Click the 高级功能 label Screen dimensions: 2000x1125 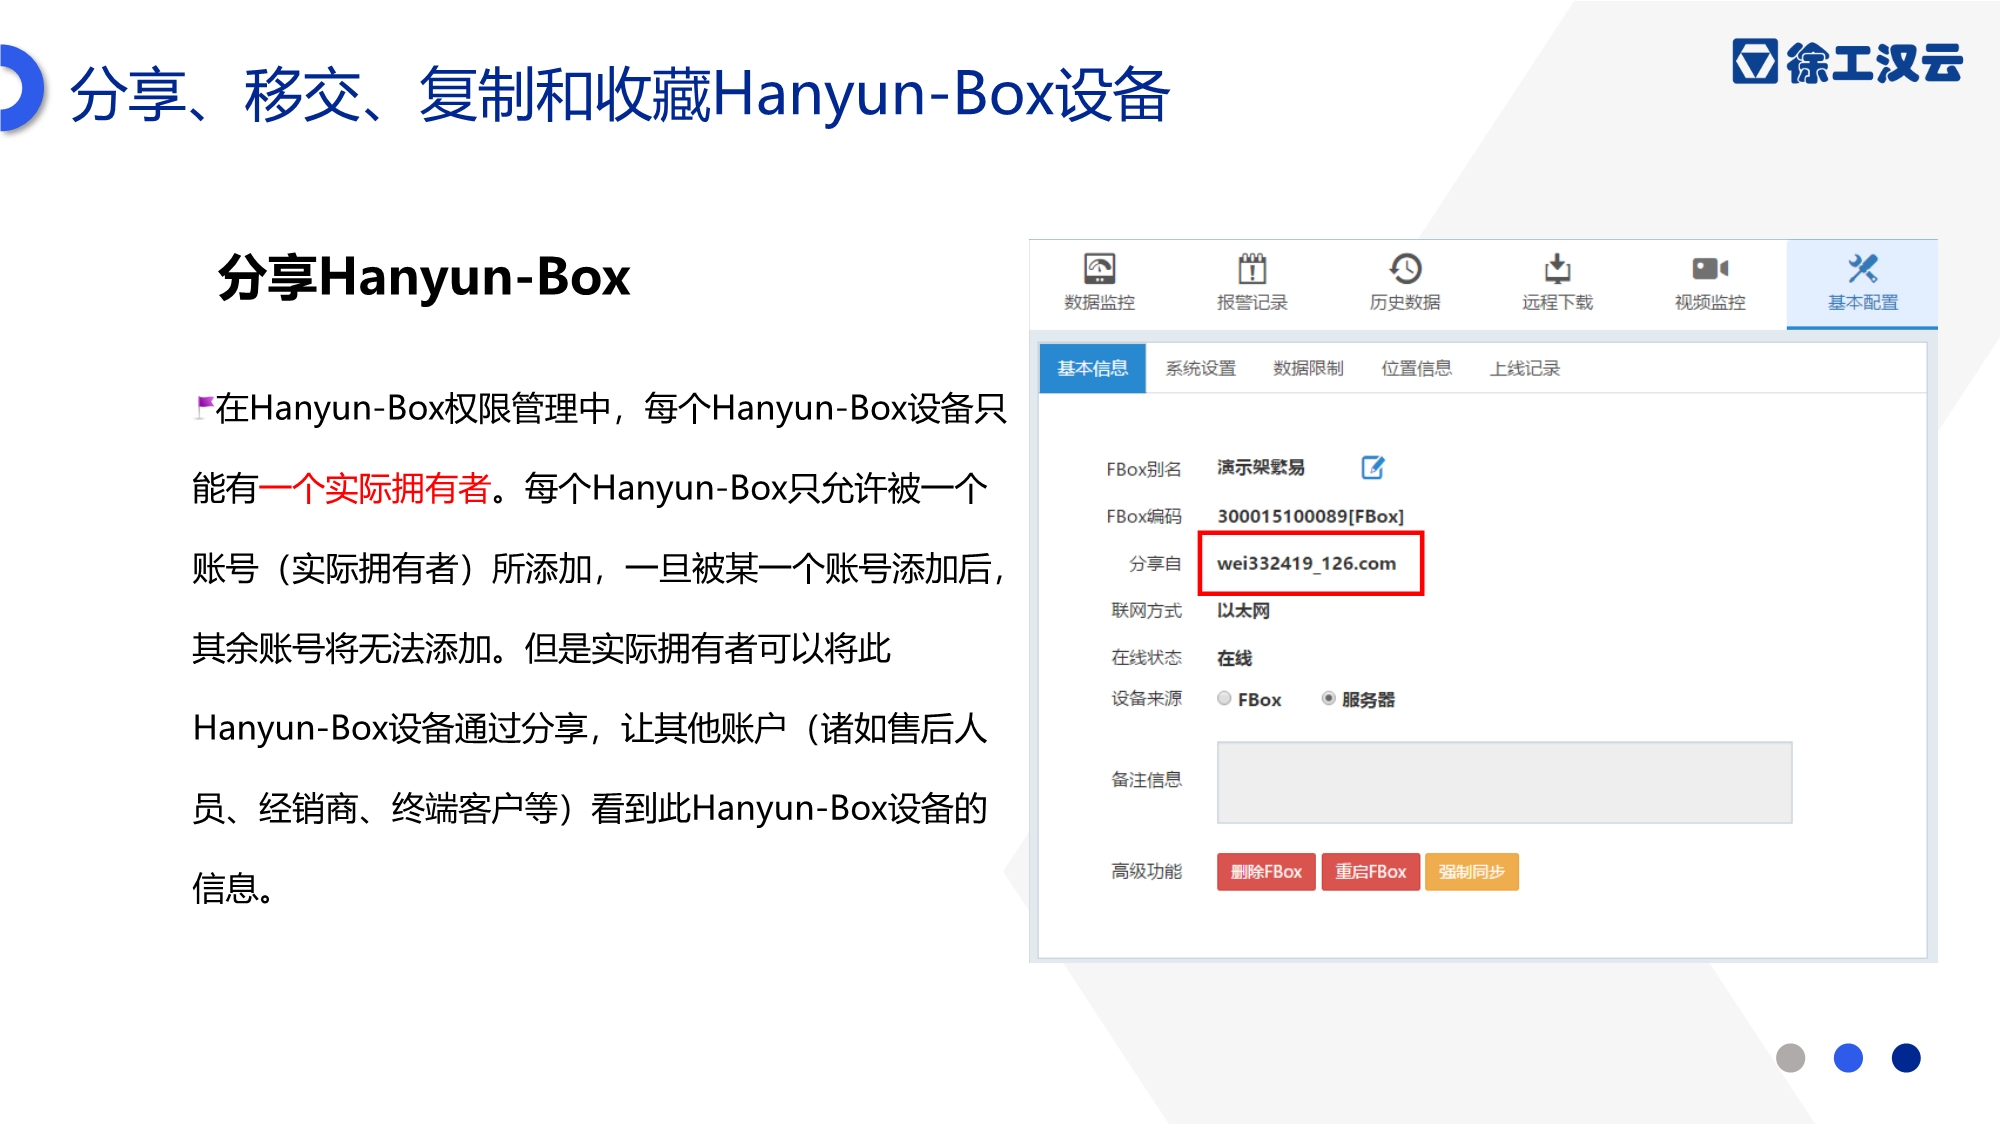point(1146,871)
